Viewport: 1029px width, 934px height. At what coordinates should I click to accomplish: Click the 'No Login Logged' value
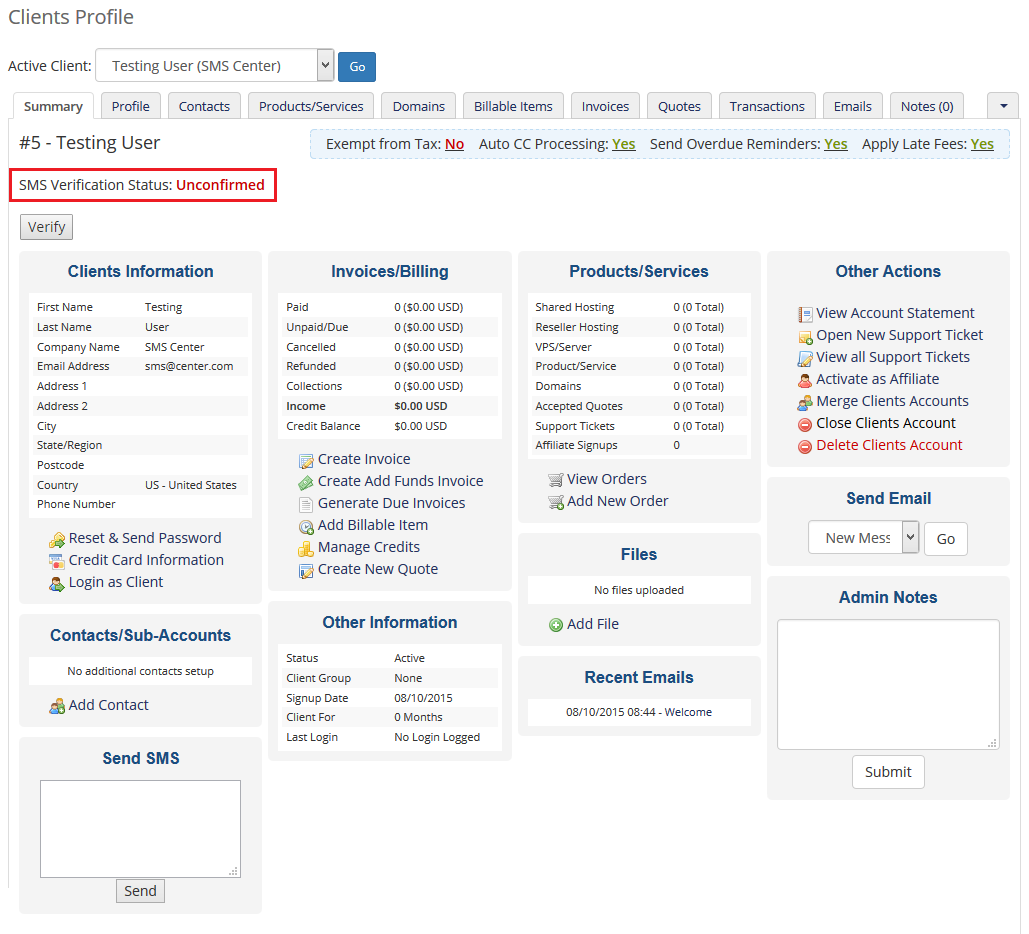click(437, 738)
